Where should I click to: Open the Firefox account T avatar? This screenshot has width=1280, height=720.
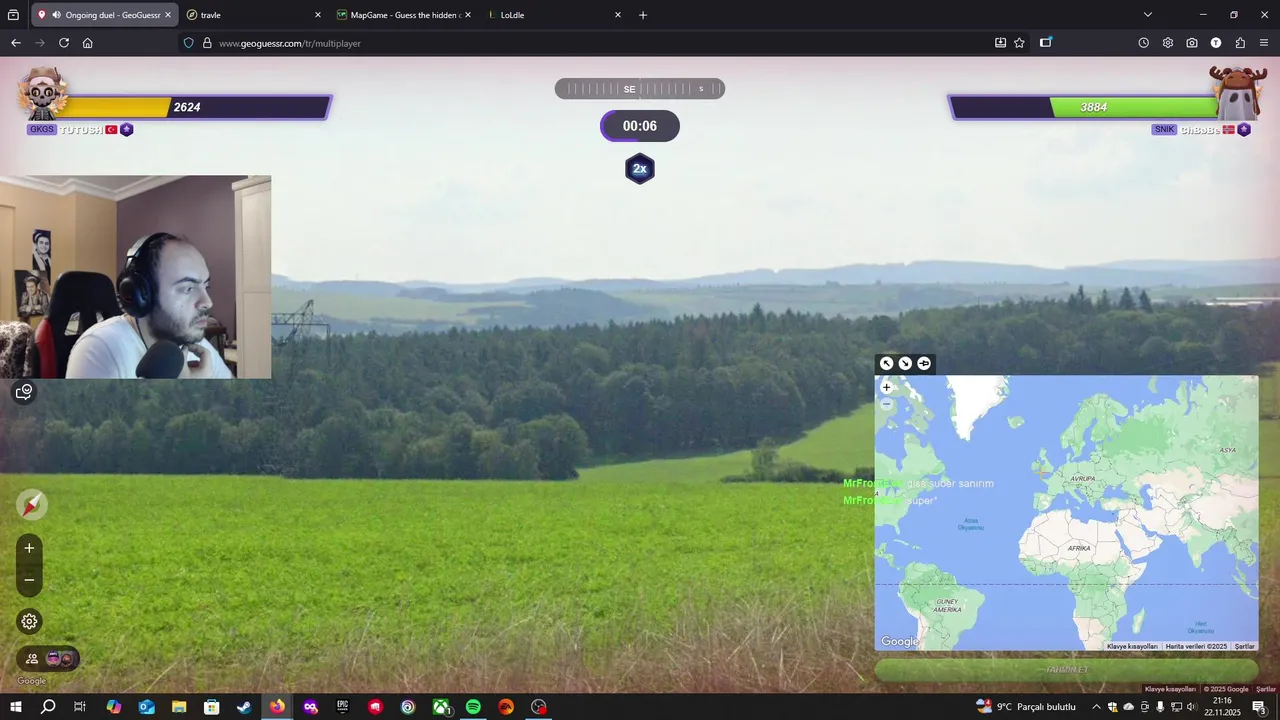click(1216, 43)
